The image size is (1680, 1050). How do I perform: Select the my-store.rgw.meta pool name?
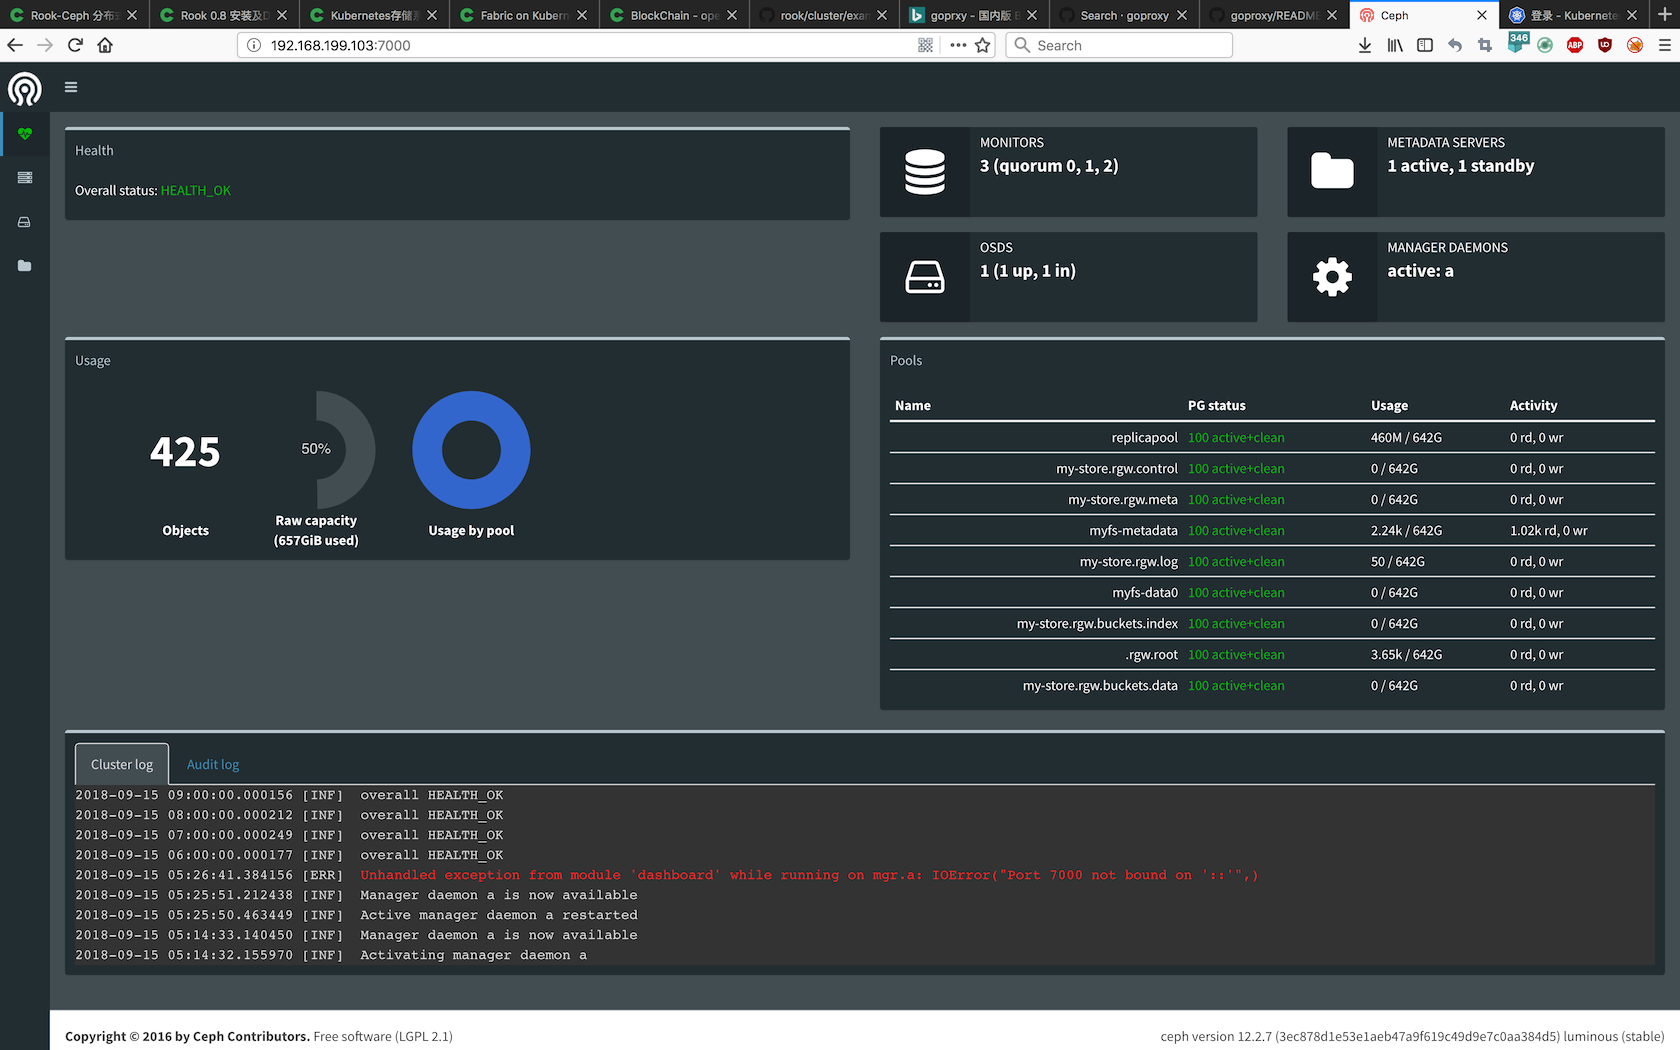pyautogui.click(x=1123, y=499)
